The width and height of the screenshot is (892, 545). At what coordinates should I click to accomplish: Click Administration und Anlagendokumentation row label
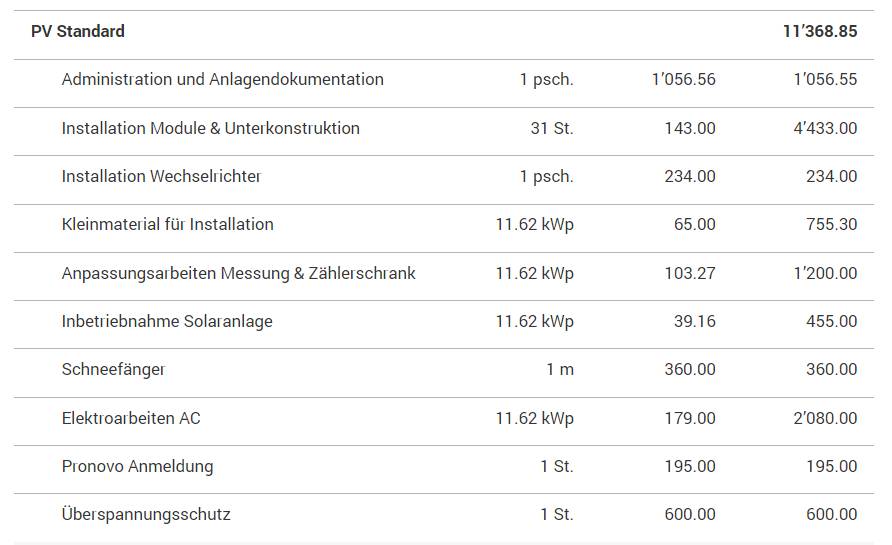[x=222, y=79]
